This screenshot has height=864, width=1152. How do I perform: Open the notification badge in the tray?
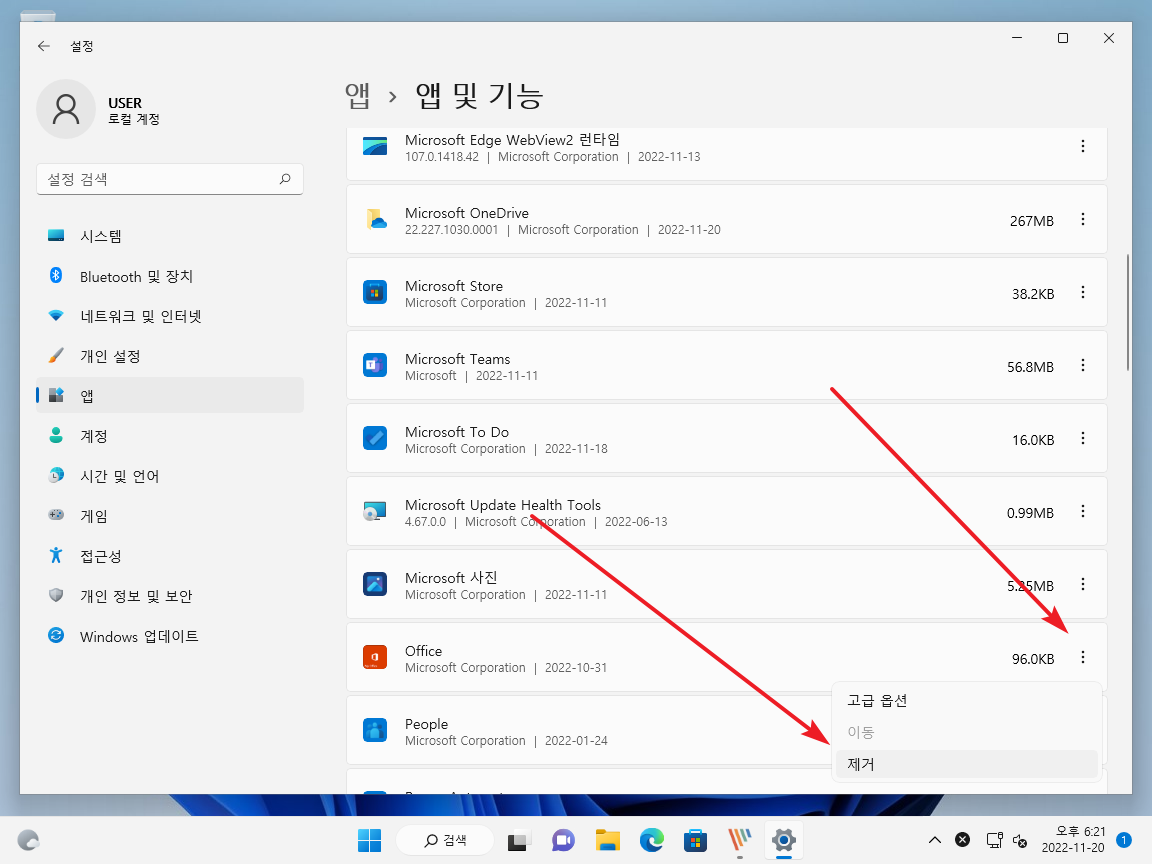(1123, 839)
